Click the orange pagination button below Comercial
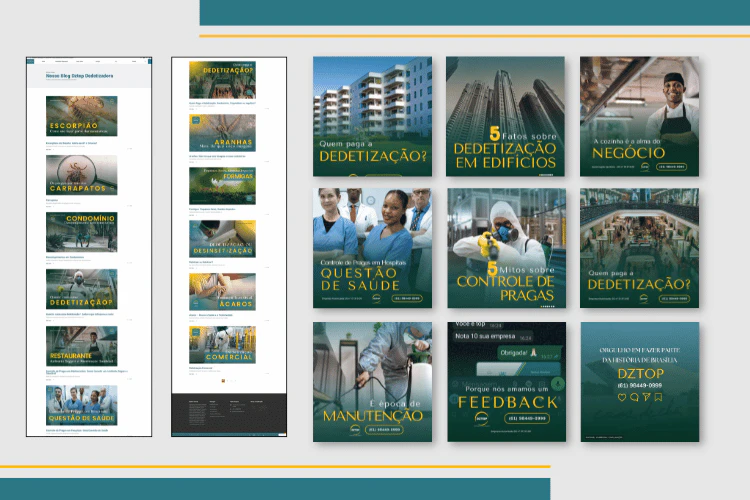This screenshot has height=500, width=750. pyautogui.click(x=222, y=381)
